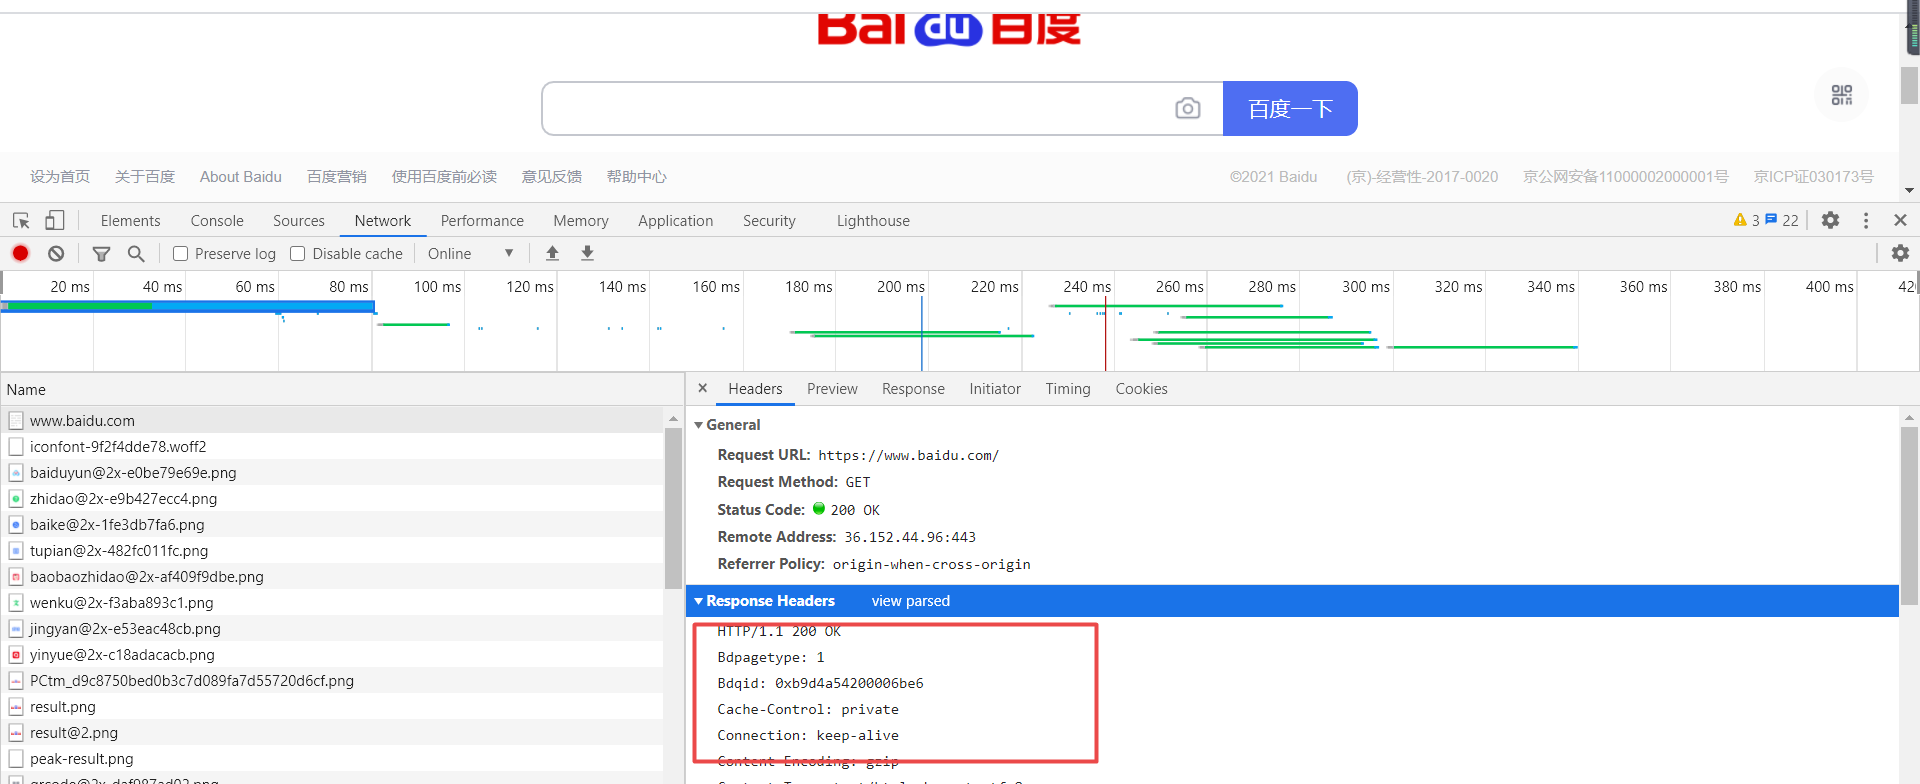1920x784 pixels.
Task: Select the result@2.png request
Action: click(332, 732)
